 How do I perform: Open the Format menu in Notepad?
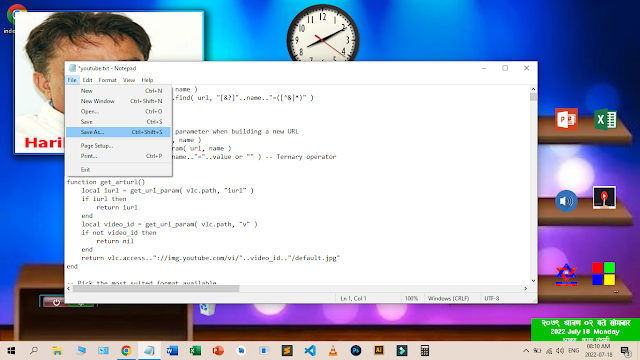pos(107,80)
